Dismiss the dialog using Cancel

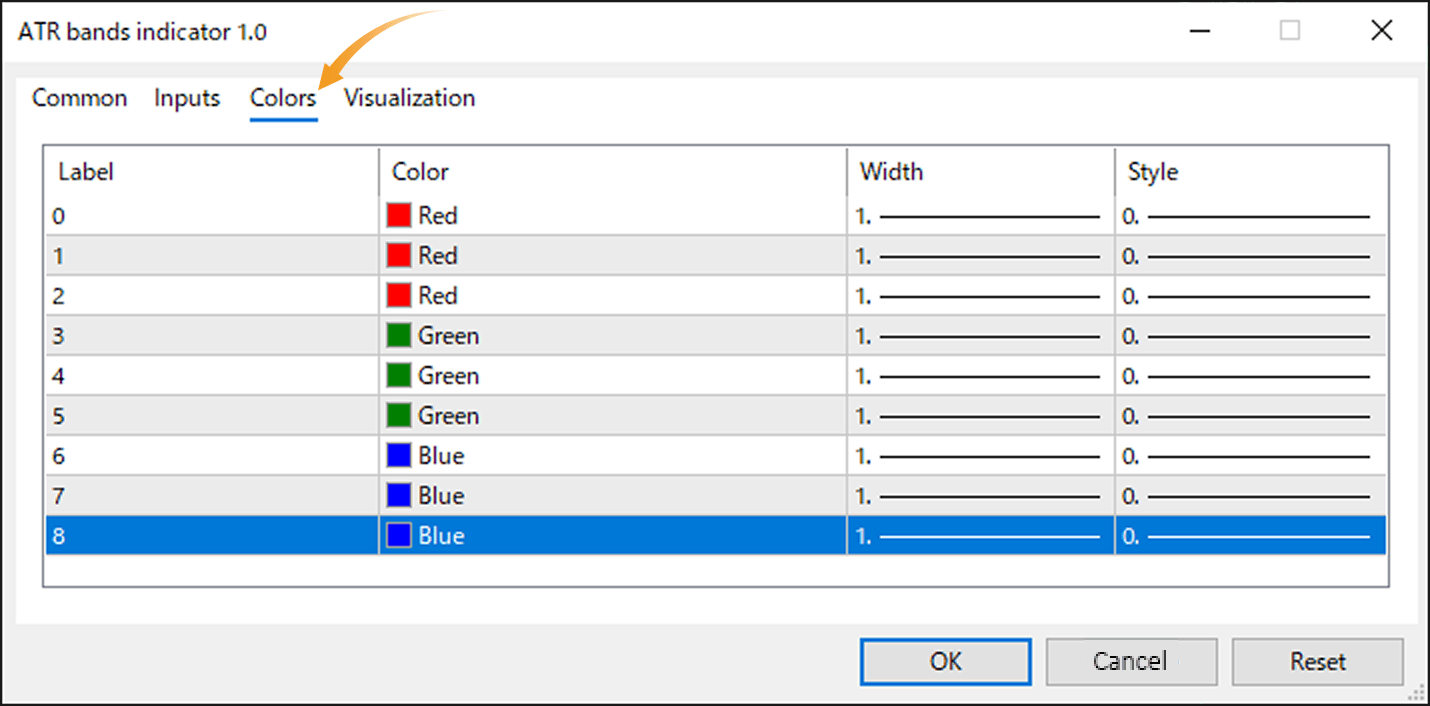[x=1131, y=661]
